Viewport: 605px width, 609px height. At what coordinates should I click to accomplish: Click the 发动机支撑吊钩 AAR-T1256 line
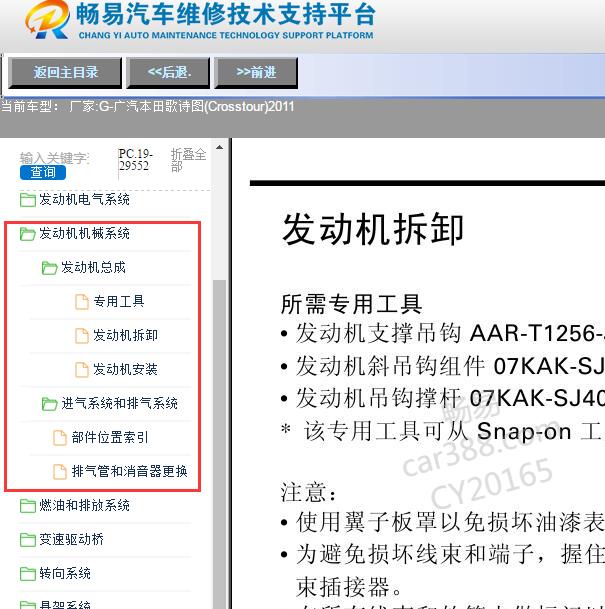(442, 333)
